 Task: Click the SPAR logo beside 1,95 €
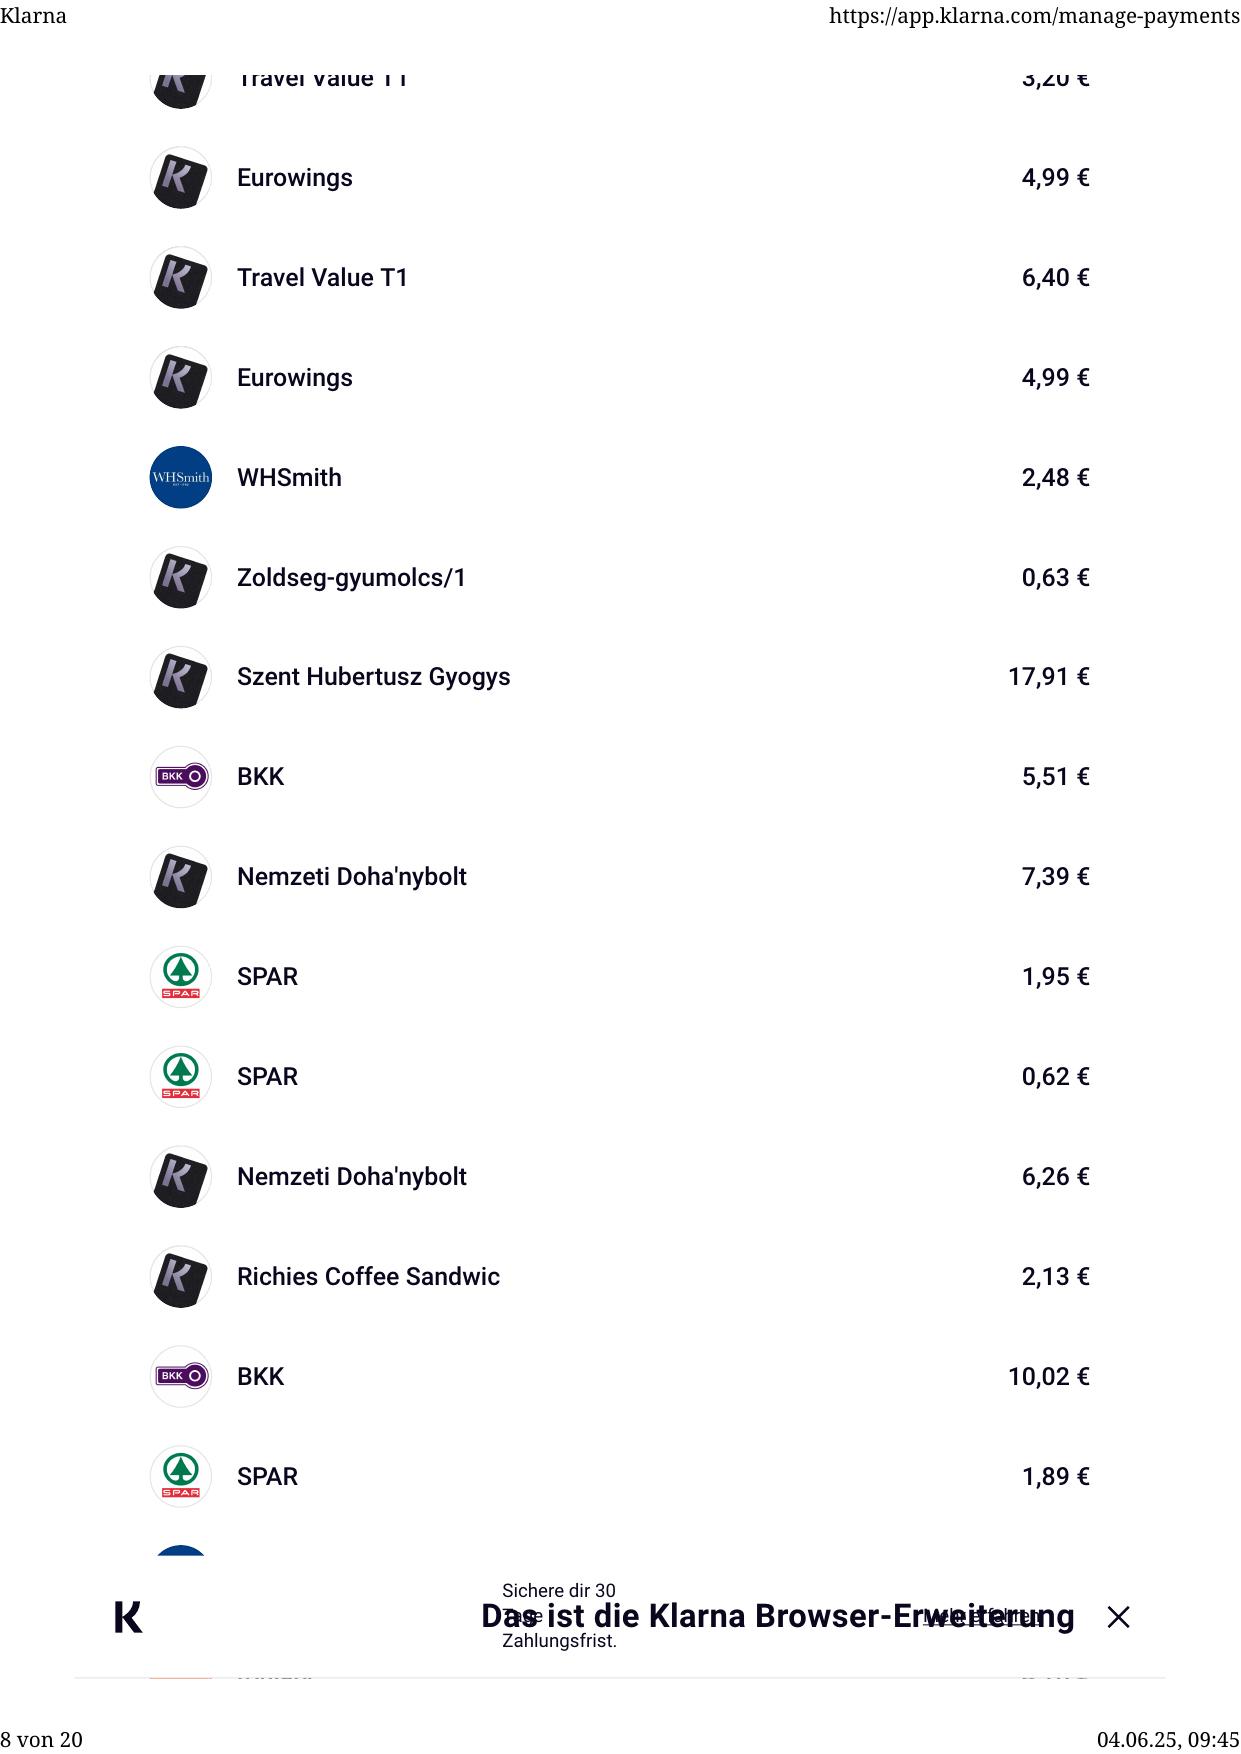(181, 977)
